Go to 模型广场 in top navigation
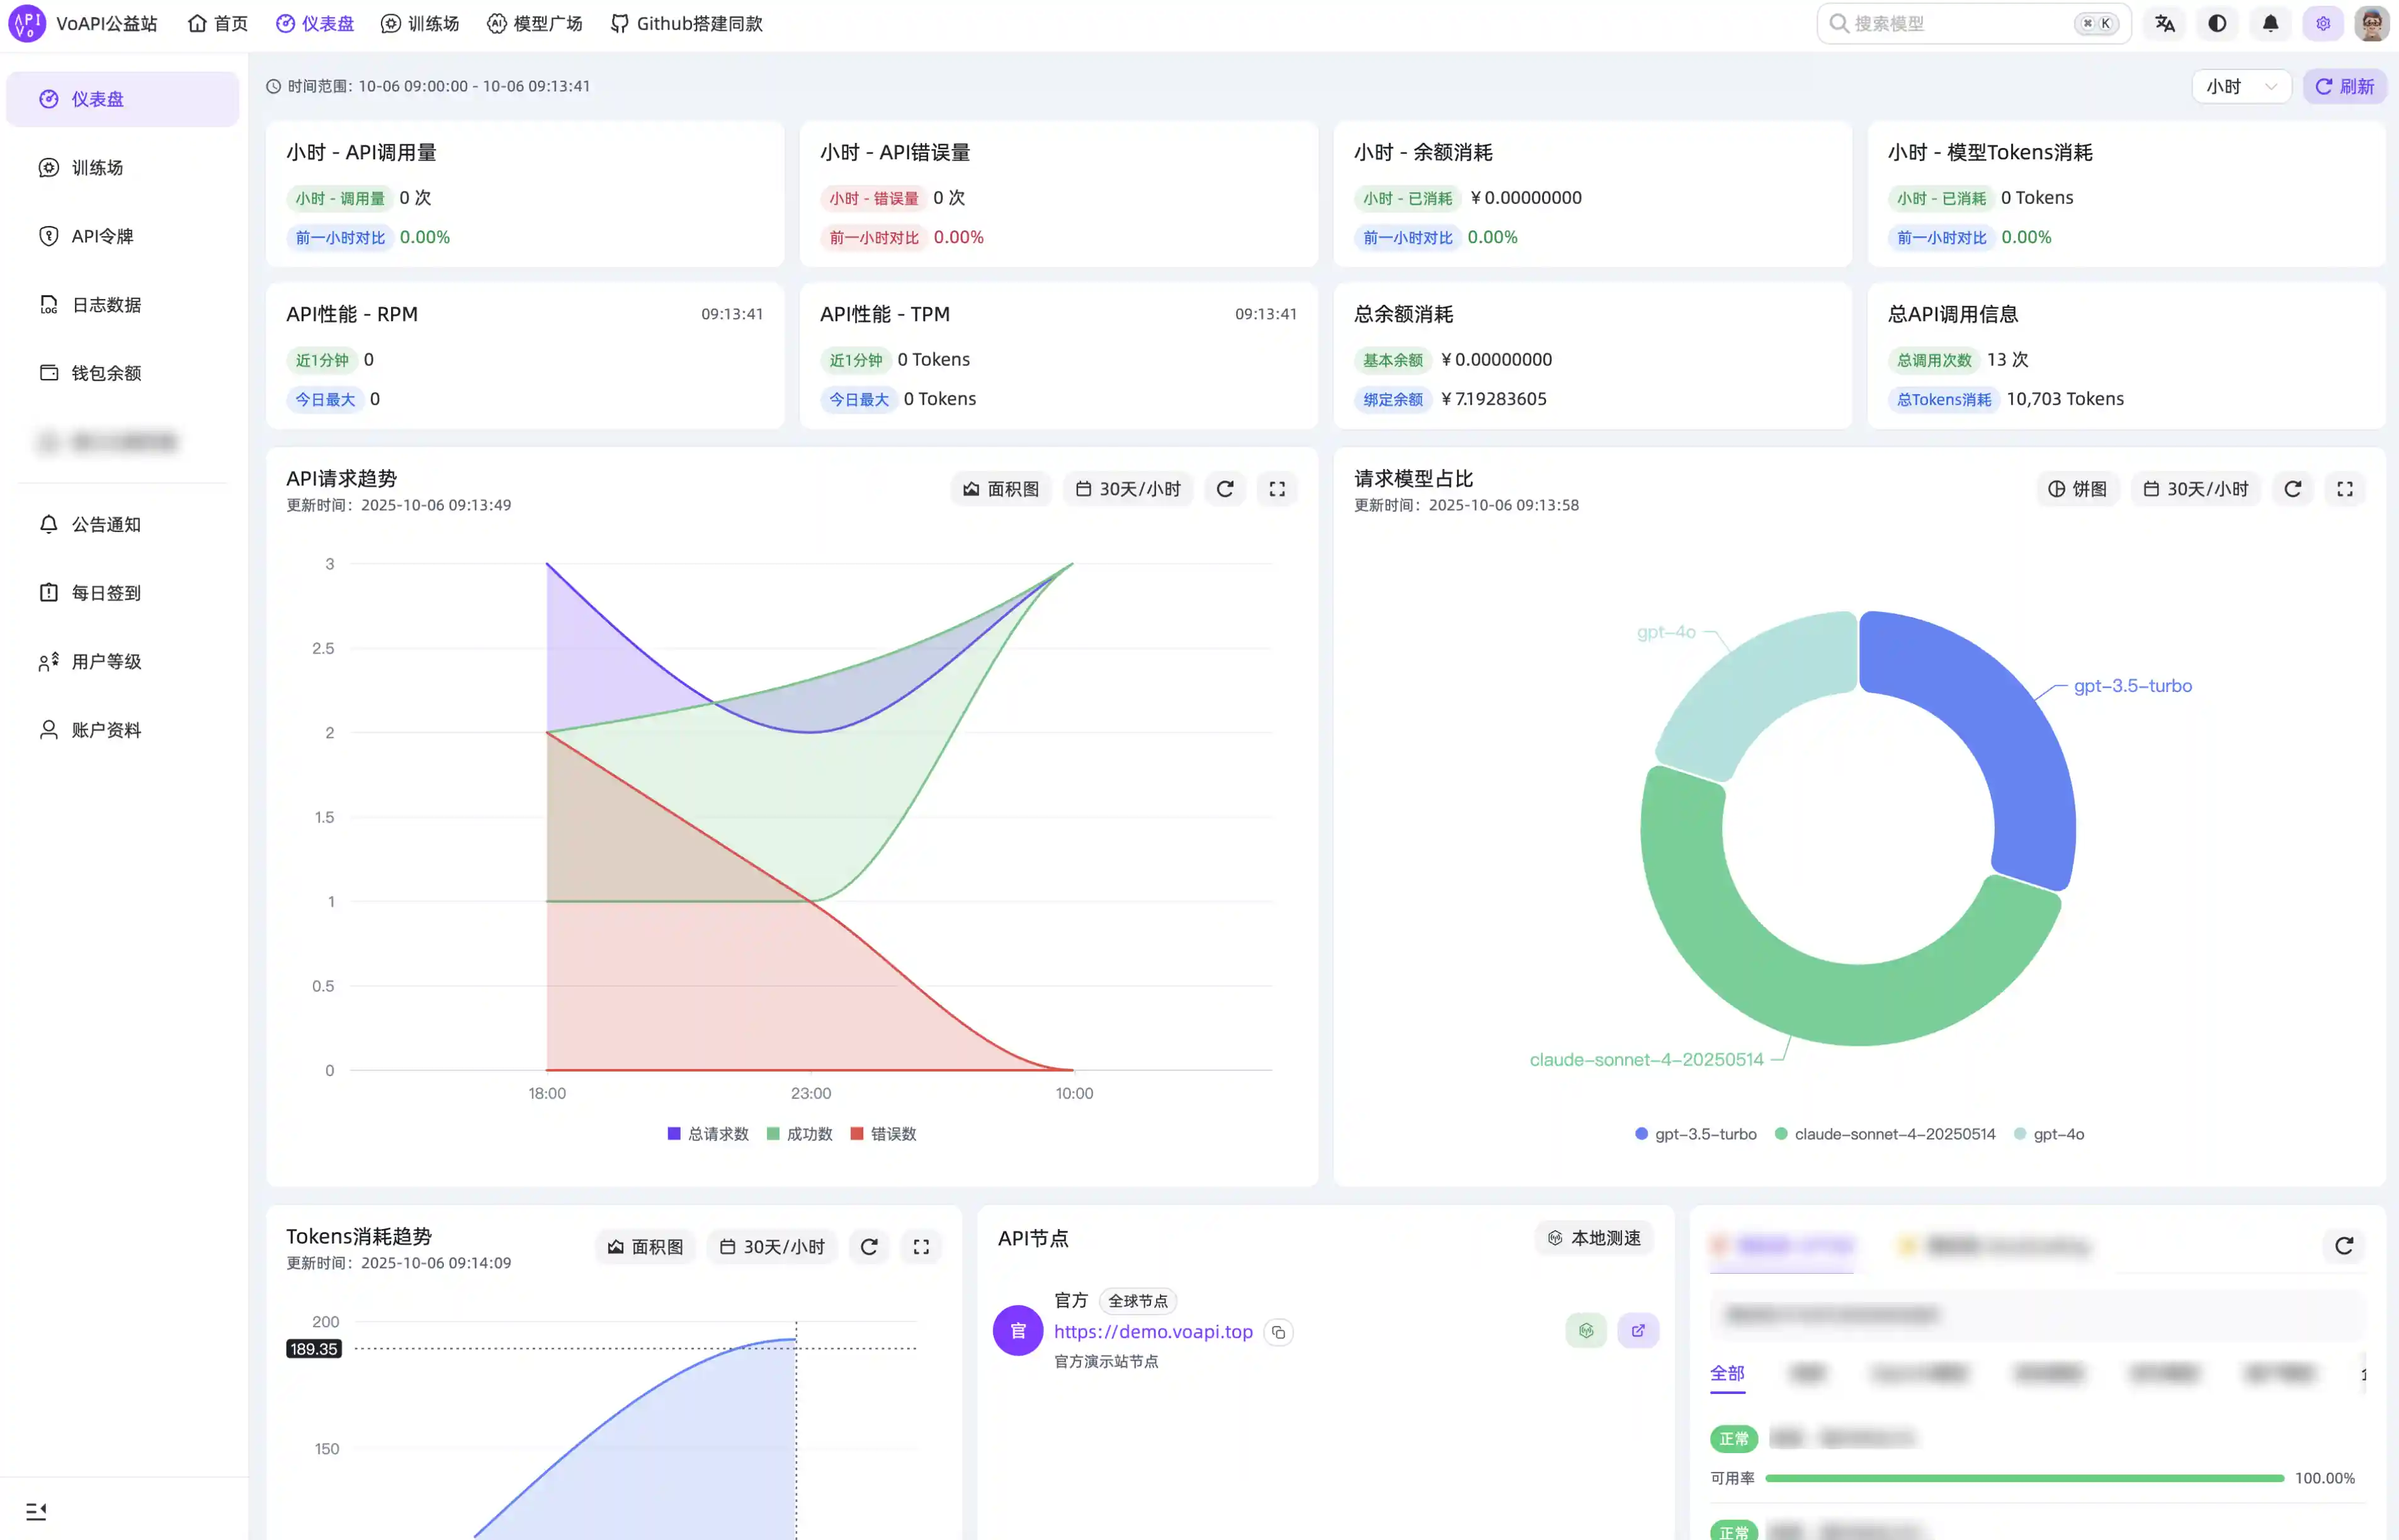2399x1540 pixels. (535, 24)
